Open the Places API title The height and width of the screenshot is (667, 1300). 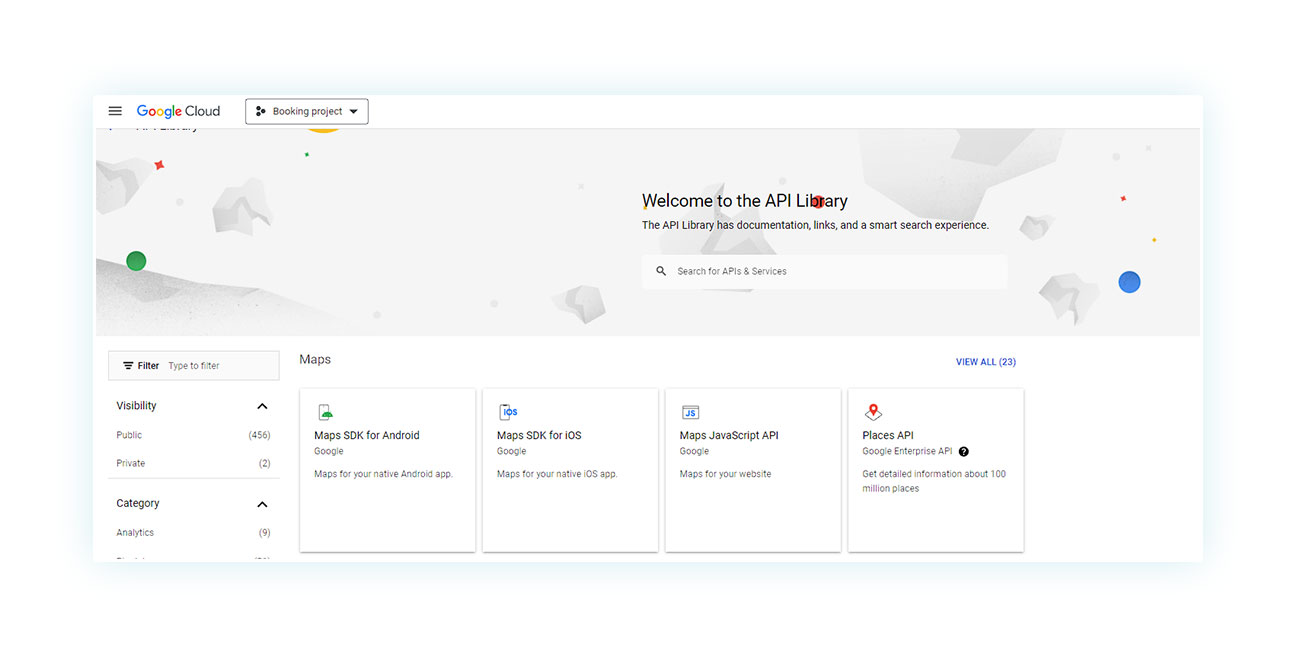pyautogui.click(x=888, y=435)
